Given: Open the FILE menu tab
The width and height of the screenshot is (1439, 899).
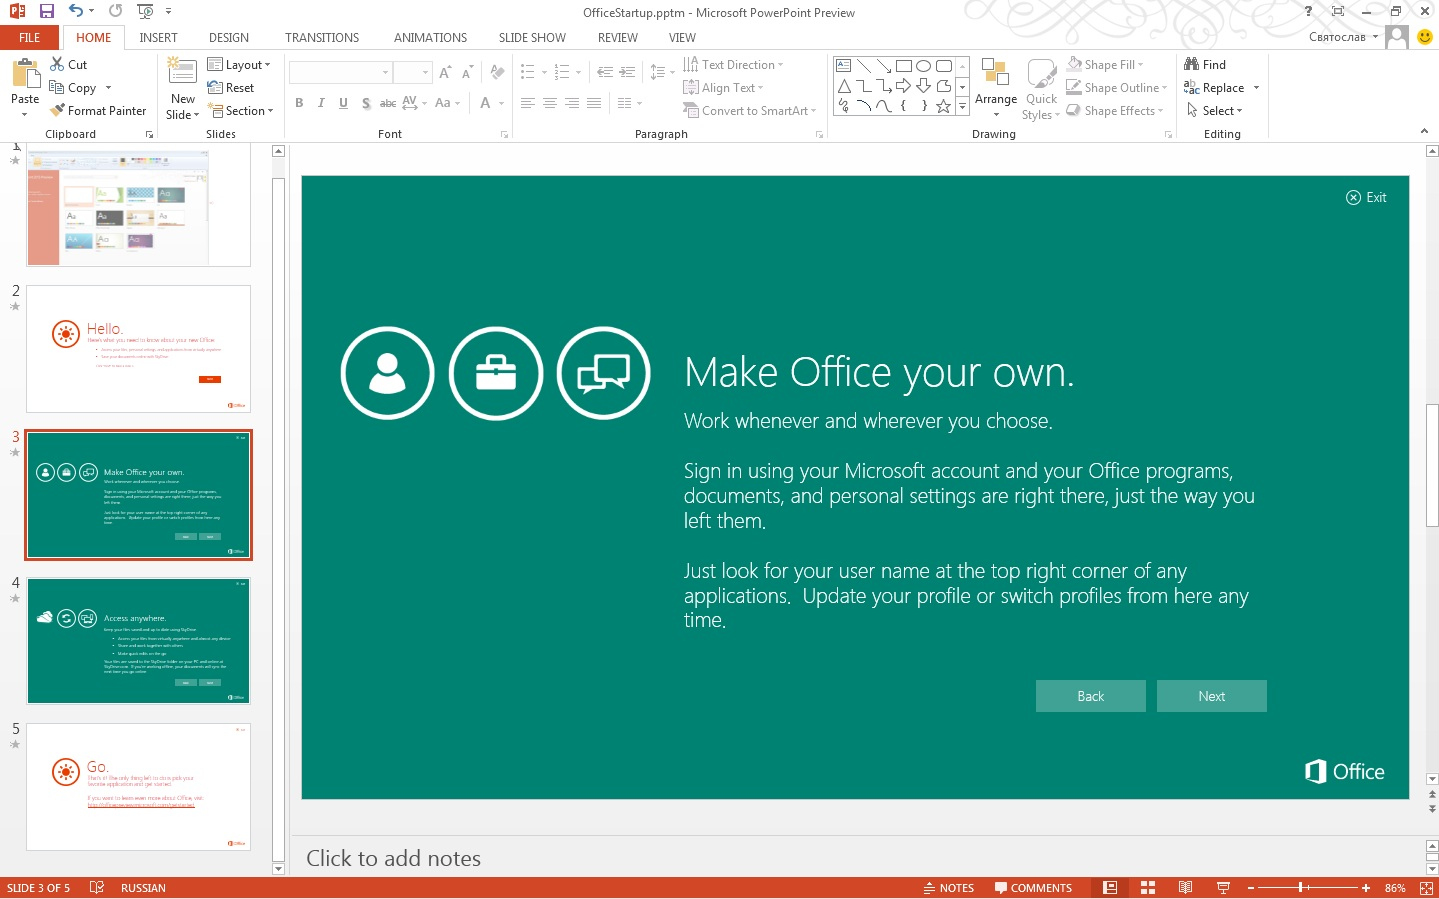Looking at the screenshot, I should click(30, 38).
